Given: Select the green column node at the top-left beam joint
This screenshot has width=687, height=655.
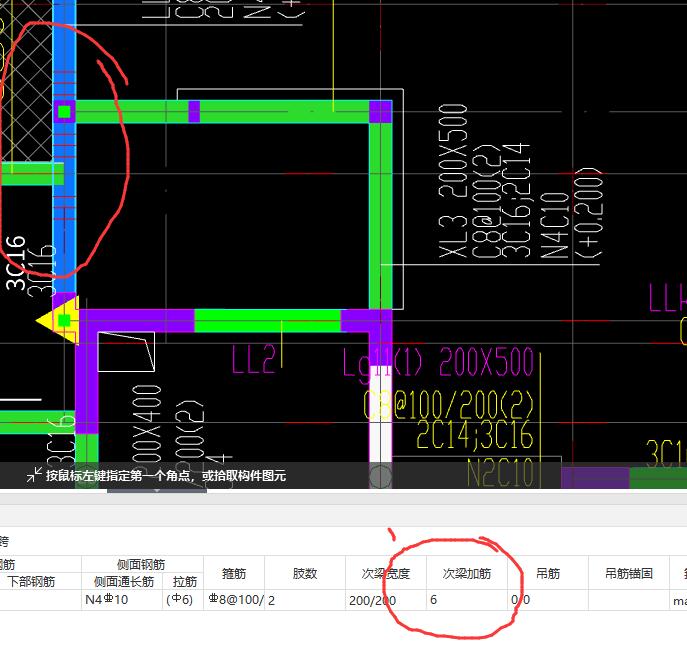Looking at the screenshot, I should (x=64, y=112).
